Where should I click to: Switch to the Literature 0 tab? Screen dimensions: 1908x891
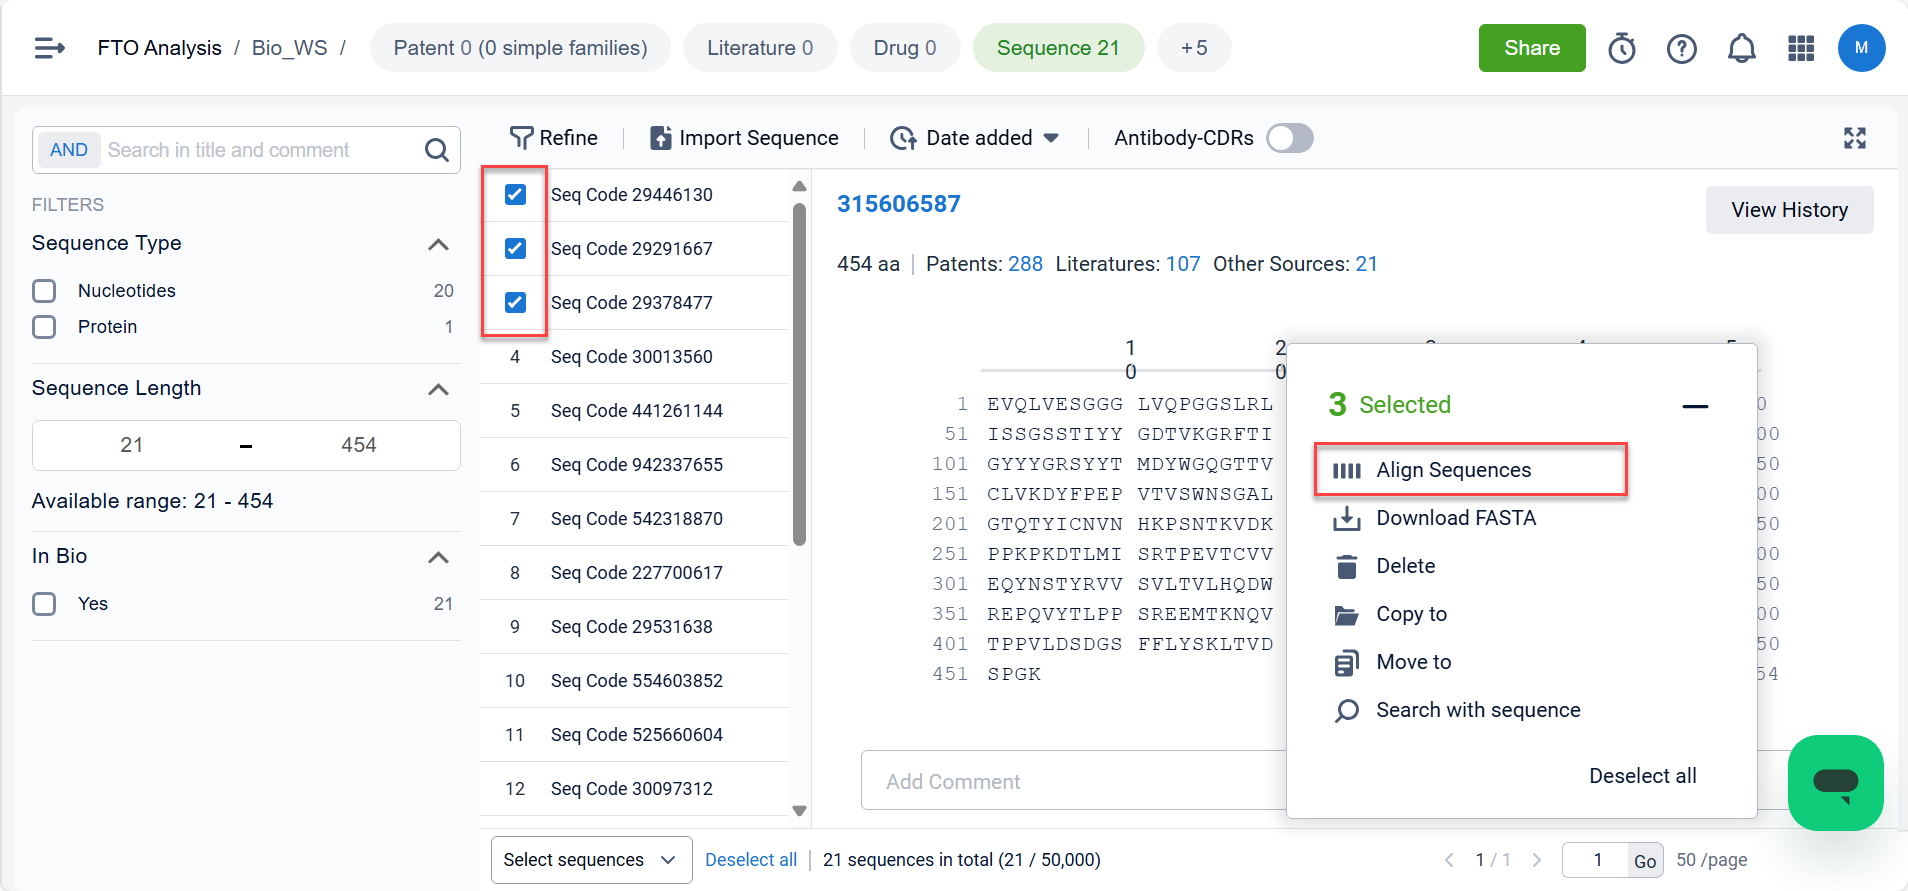[x=759, y=48]
